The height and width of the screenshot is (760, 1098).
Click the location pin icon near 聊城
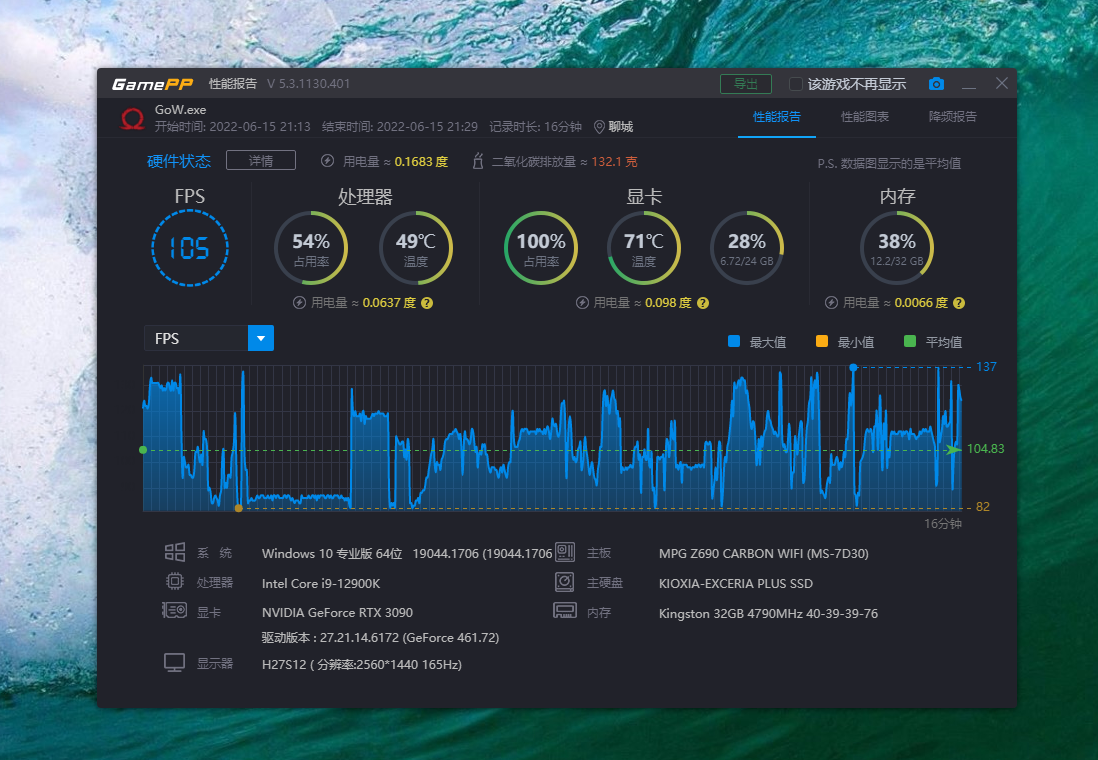coord(599,127)
